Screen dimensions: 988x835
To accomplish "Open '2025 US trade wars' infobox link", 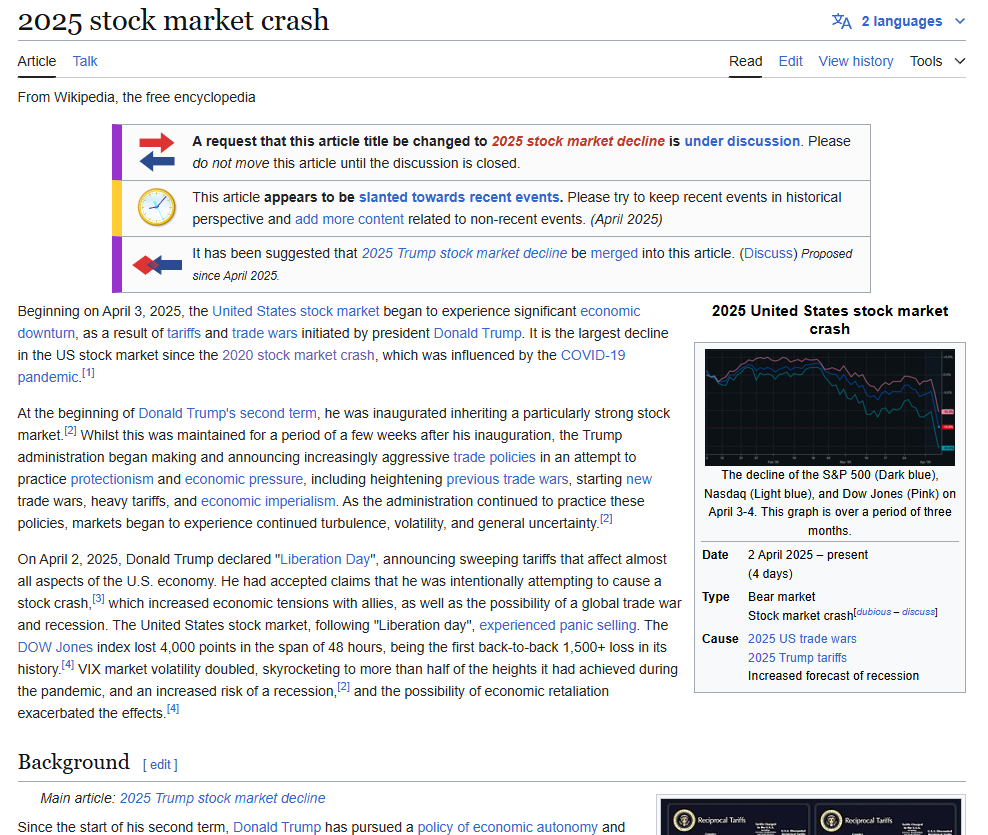I will coord(802,639).
